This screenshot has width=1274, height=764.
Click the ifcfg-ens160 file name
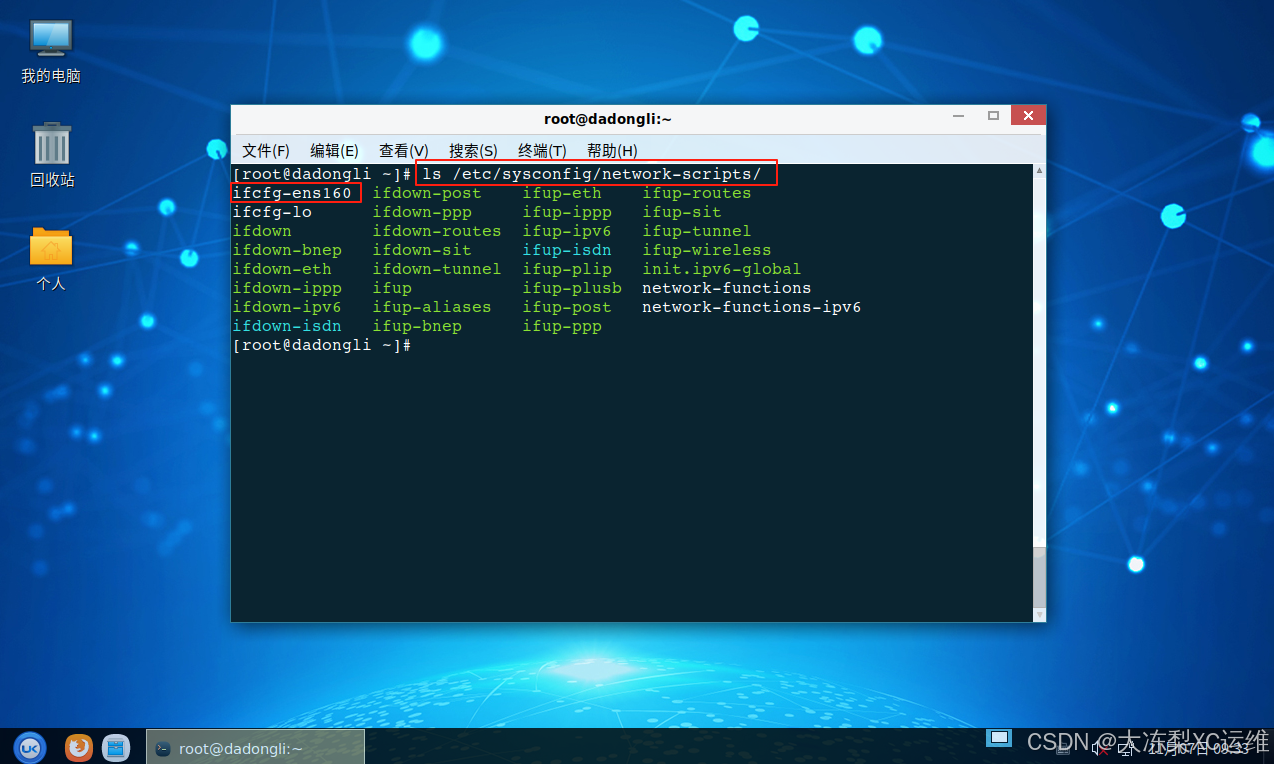tap(292, 193)
